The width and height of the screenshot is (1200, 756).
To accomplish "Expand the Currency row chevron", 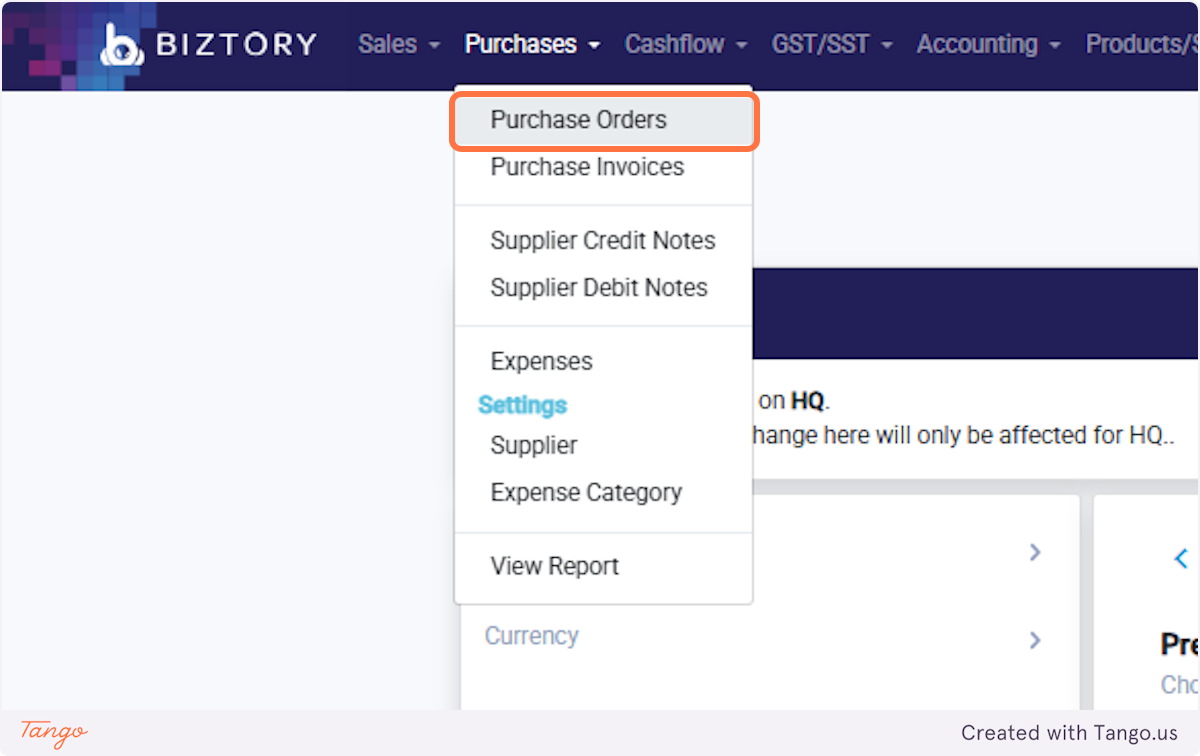I will (1035, 640).
